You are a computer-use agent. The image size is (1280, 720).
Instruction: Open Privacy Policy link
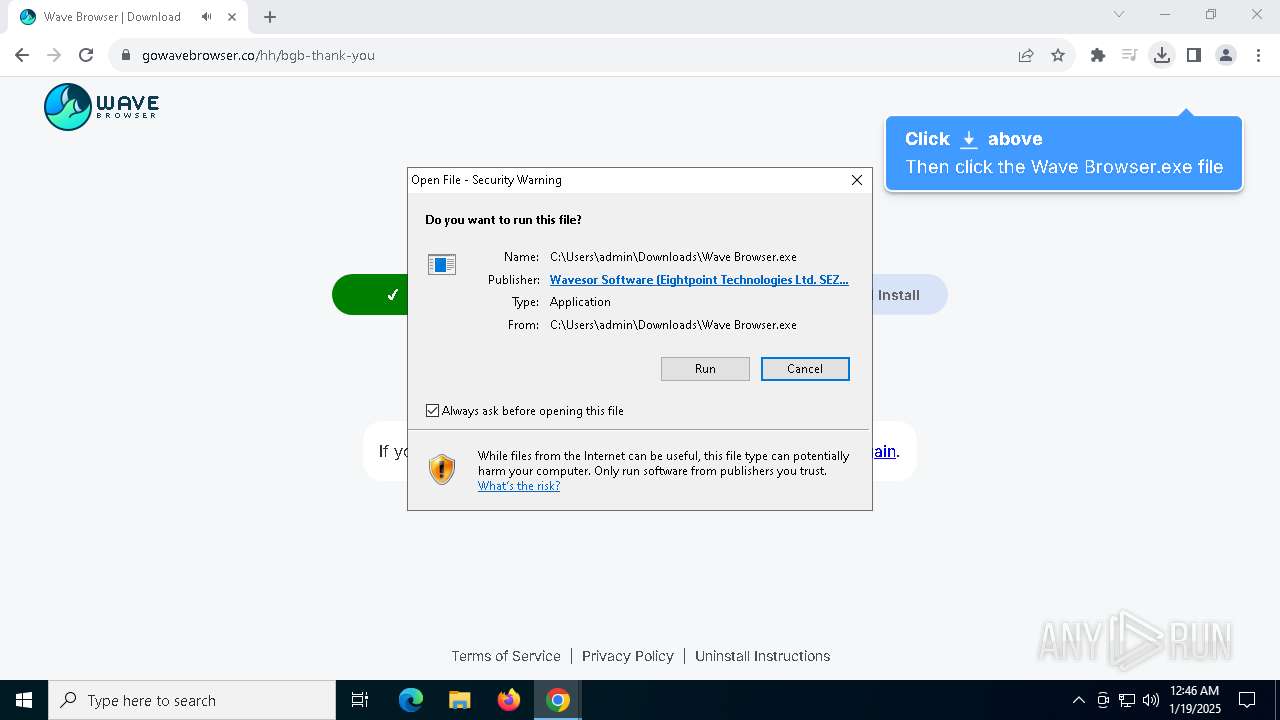[x=628, y=656]
